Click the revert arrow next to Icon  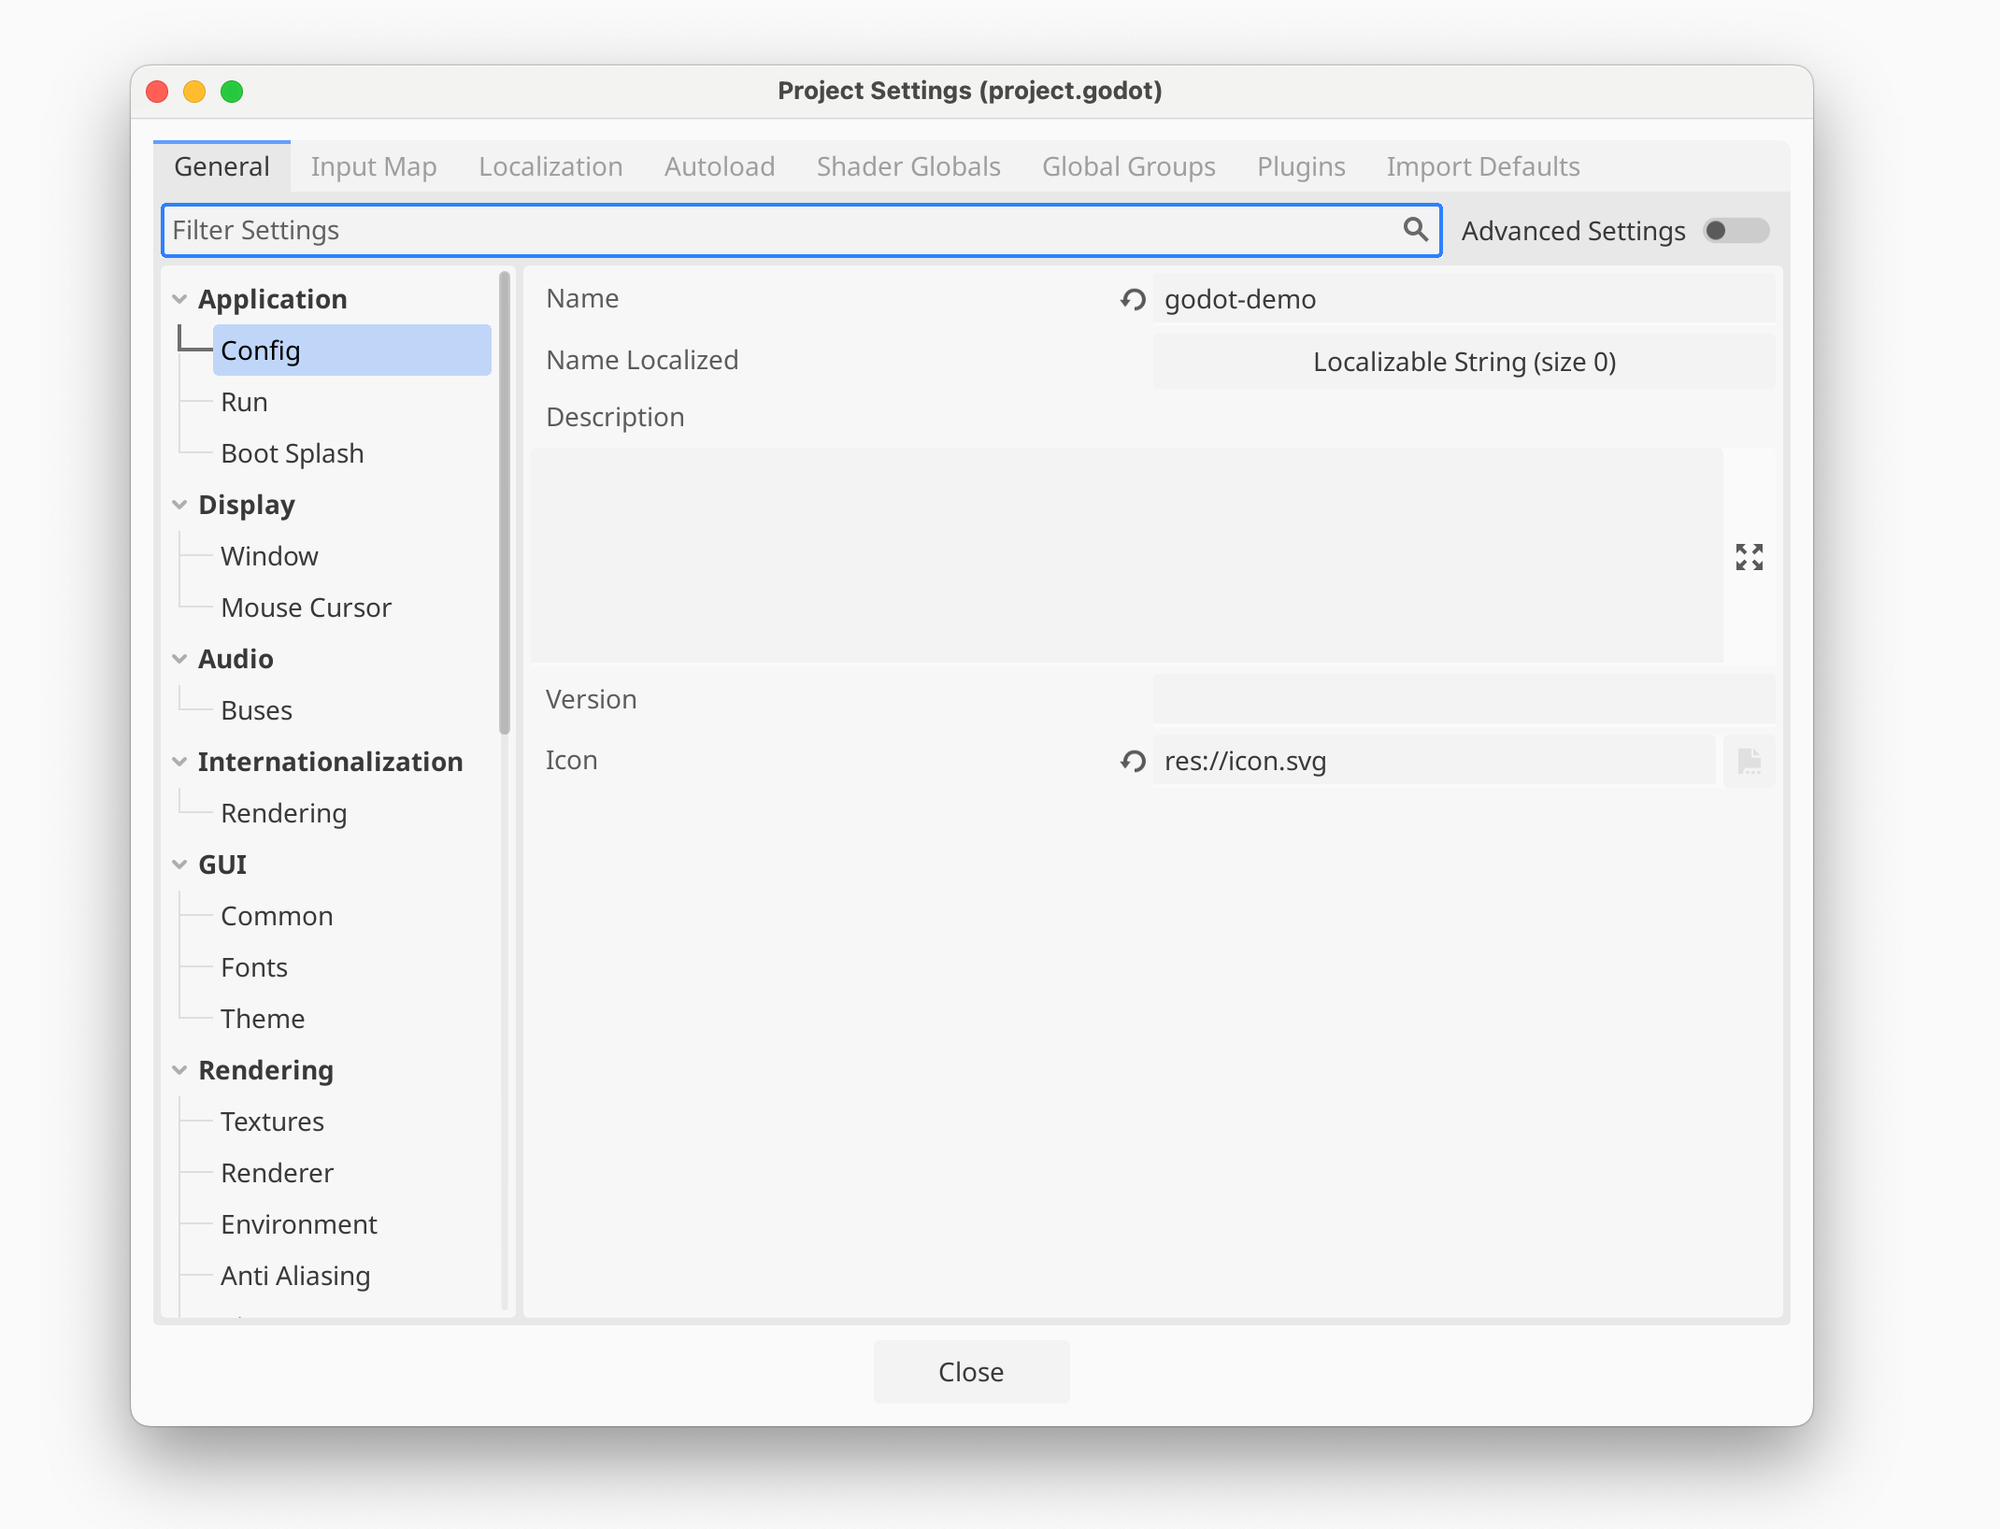(1132, 762)
